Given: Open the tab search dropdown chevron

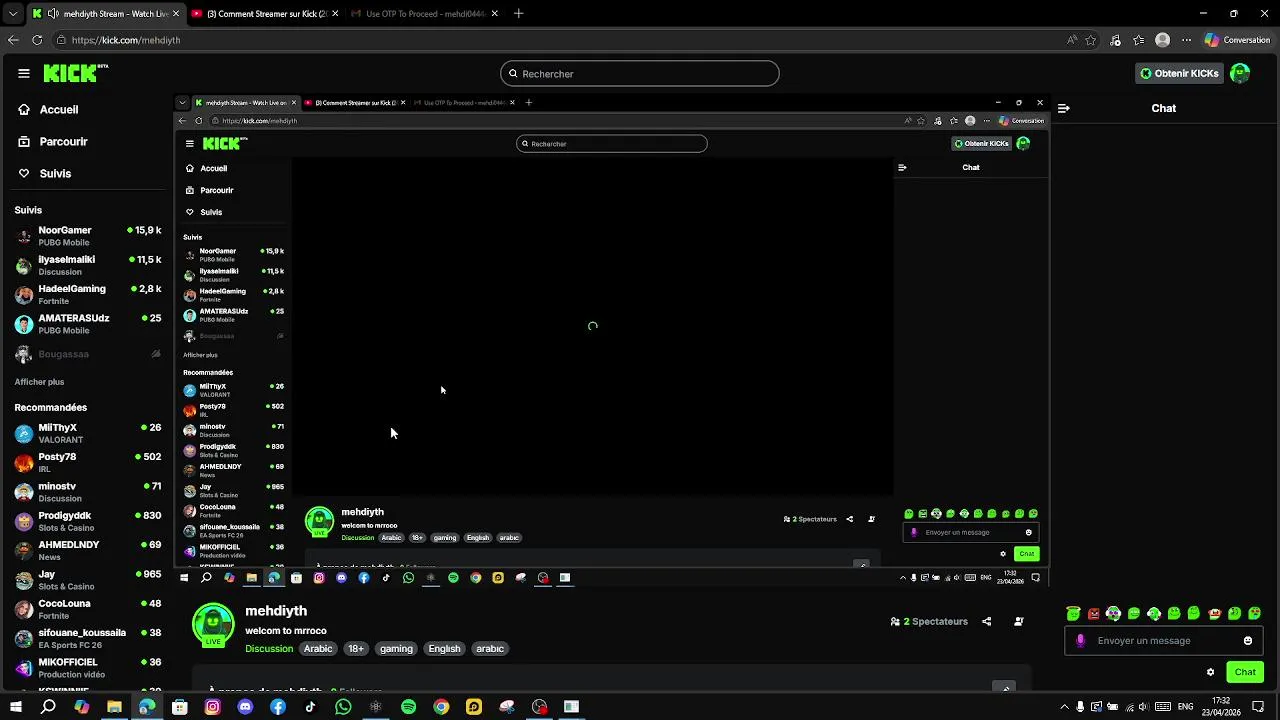Looking at the screenshot, I should (x=12, y=14).
